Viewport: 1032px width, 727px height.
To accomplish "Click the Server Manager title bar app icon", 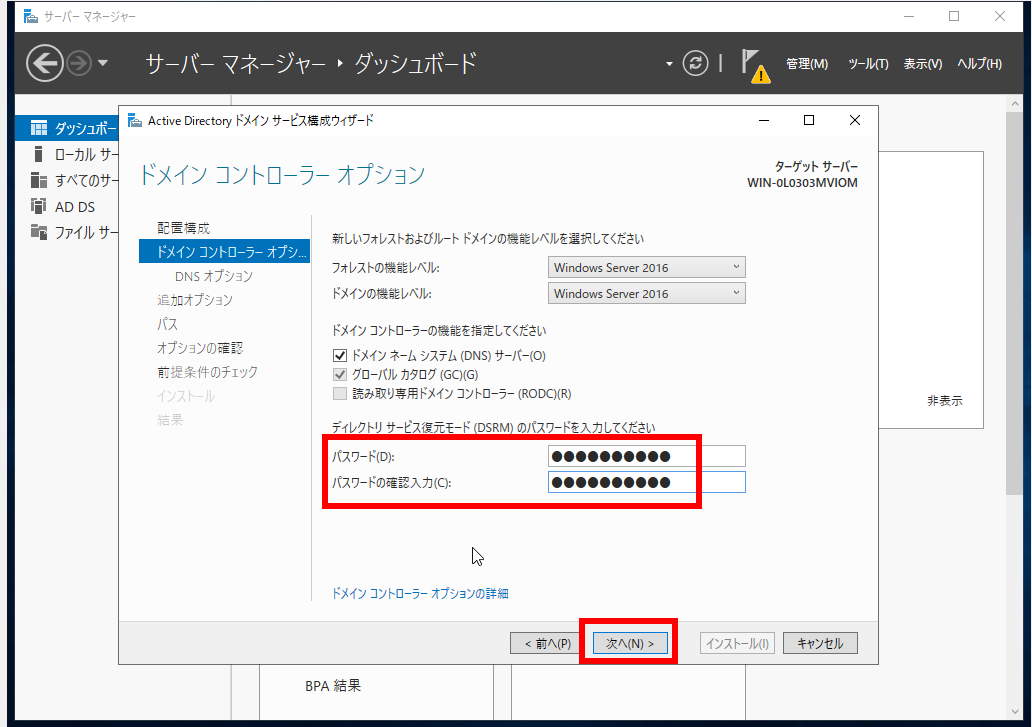I will 30,16.
